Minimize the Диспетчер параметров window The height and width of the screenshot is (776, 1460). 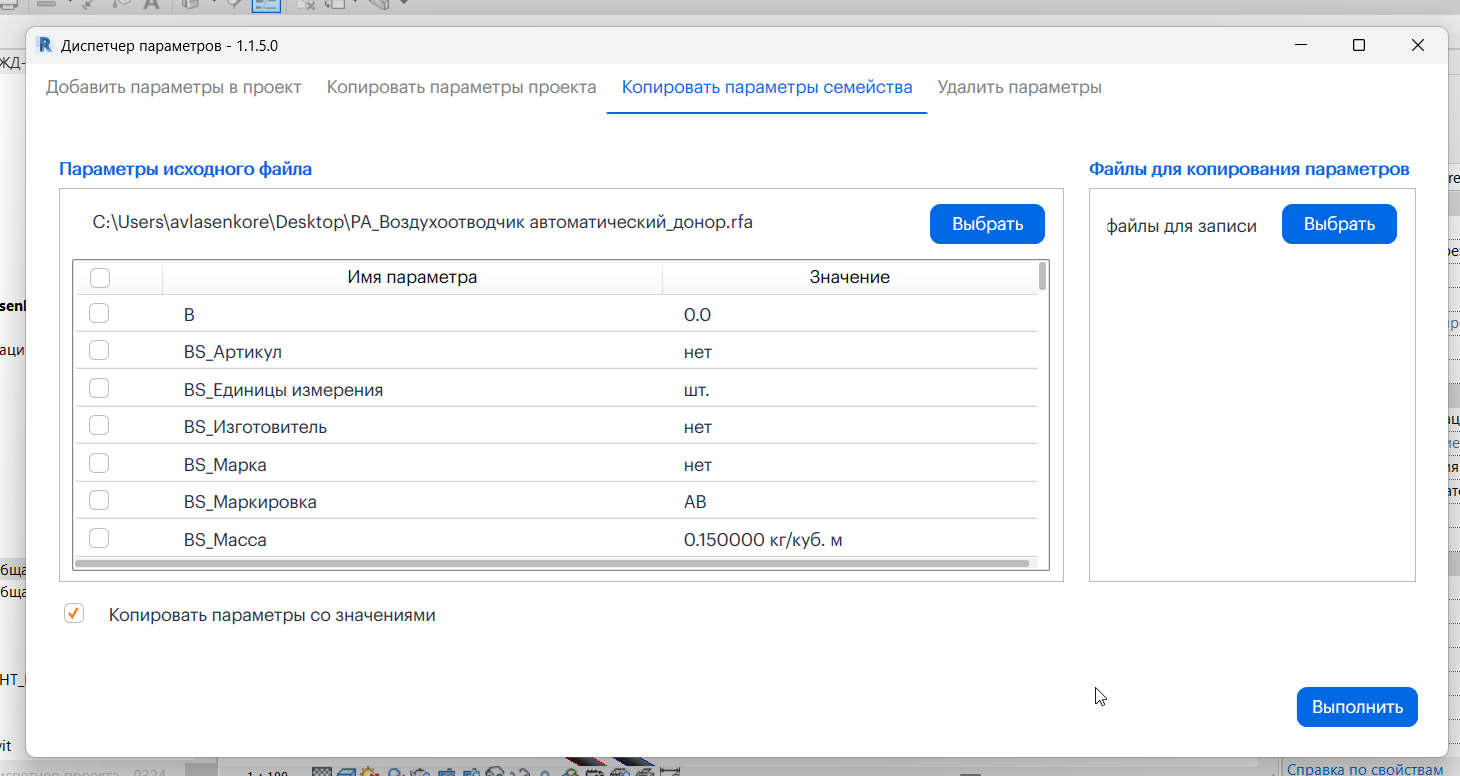(1300, 45)
